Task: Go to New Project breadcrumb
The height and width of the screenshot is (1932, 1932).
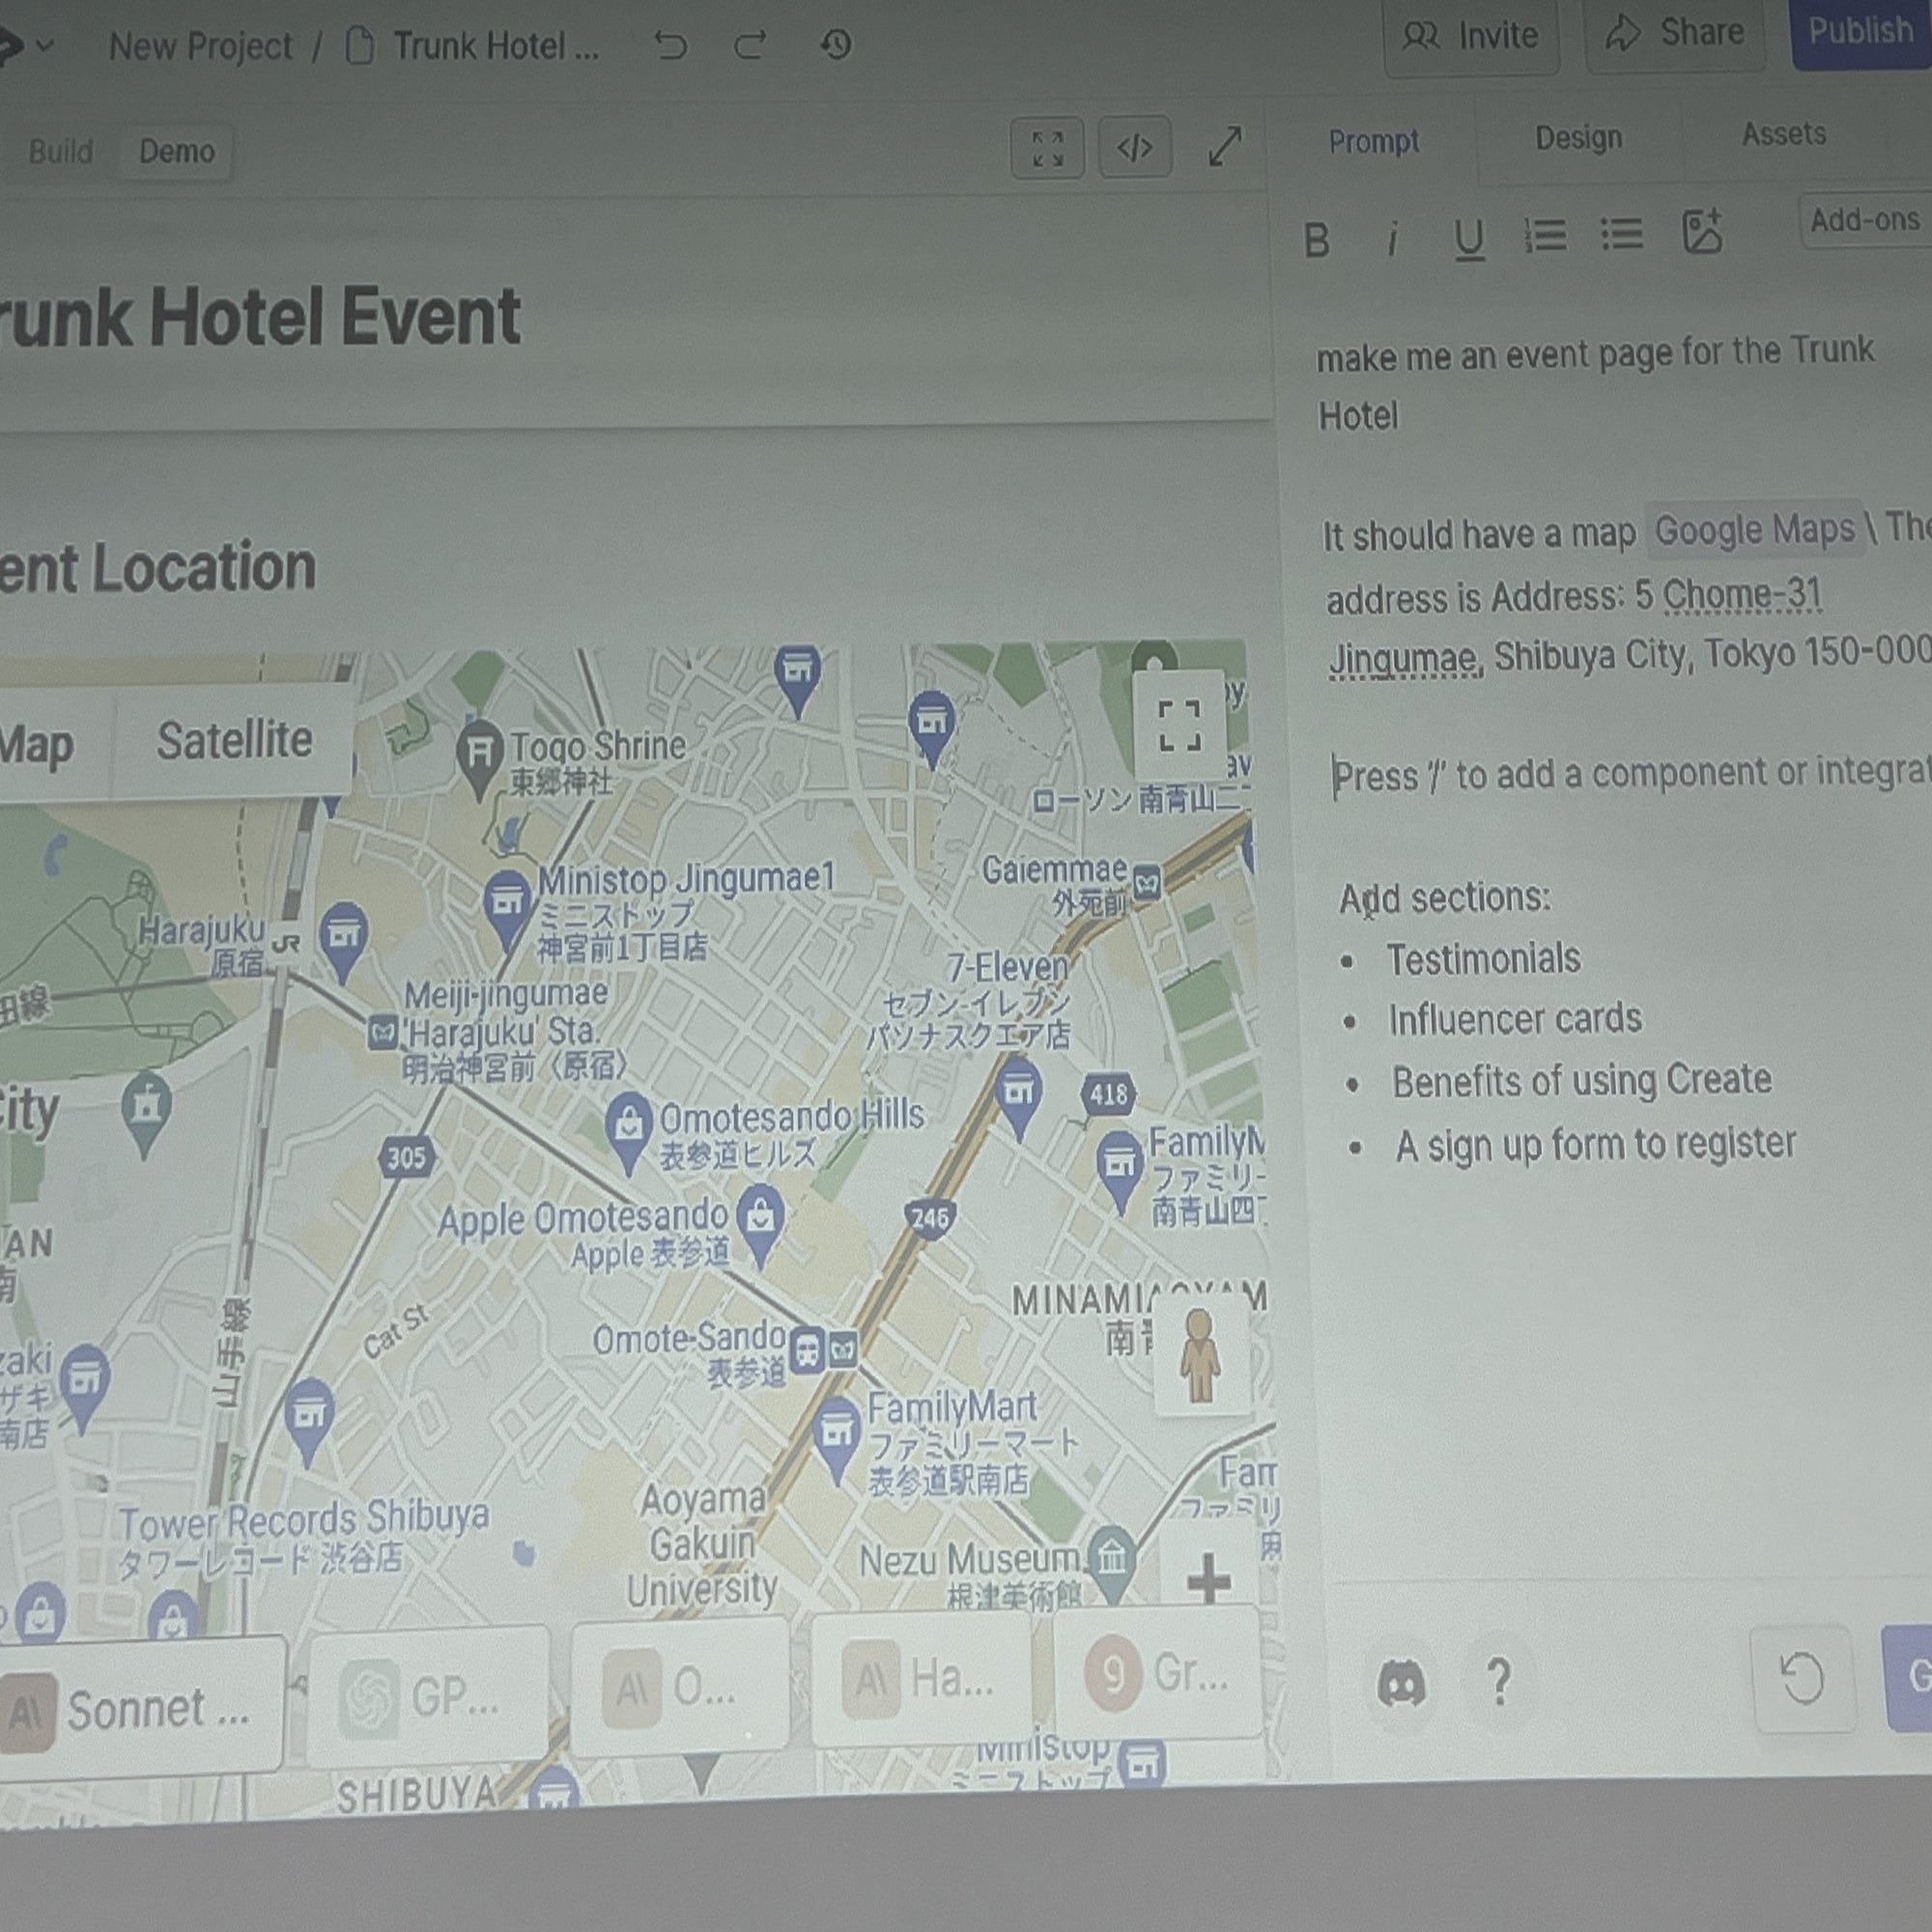Action: point(200,47)
